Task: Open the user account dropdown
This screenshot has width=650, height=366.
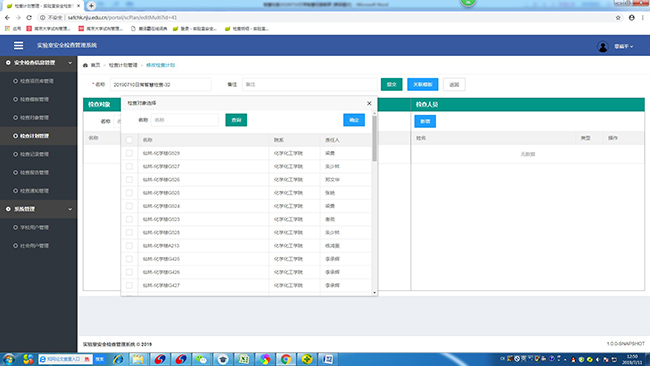Action: point(623,46)
